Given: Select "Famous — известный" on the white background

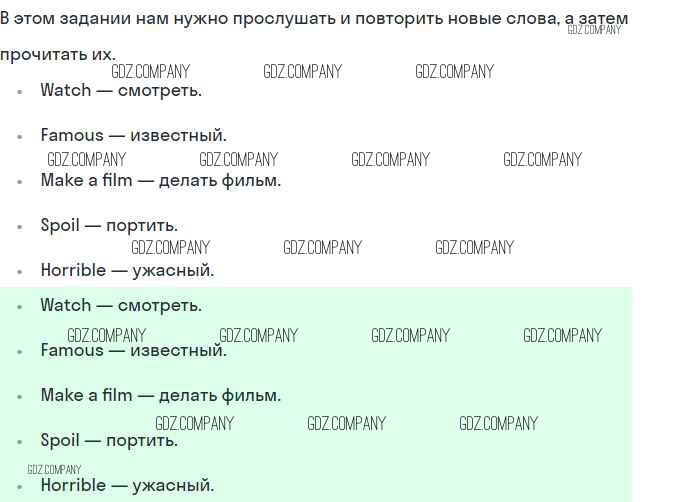Looking at the screenshot, I should (x=133, y=135).
